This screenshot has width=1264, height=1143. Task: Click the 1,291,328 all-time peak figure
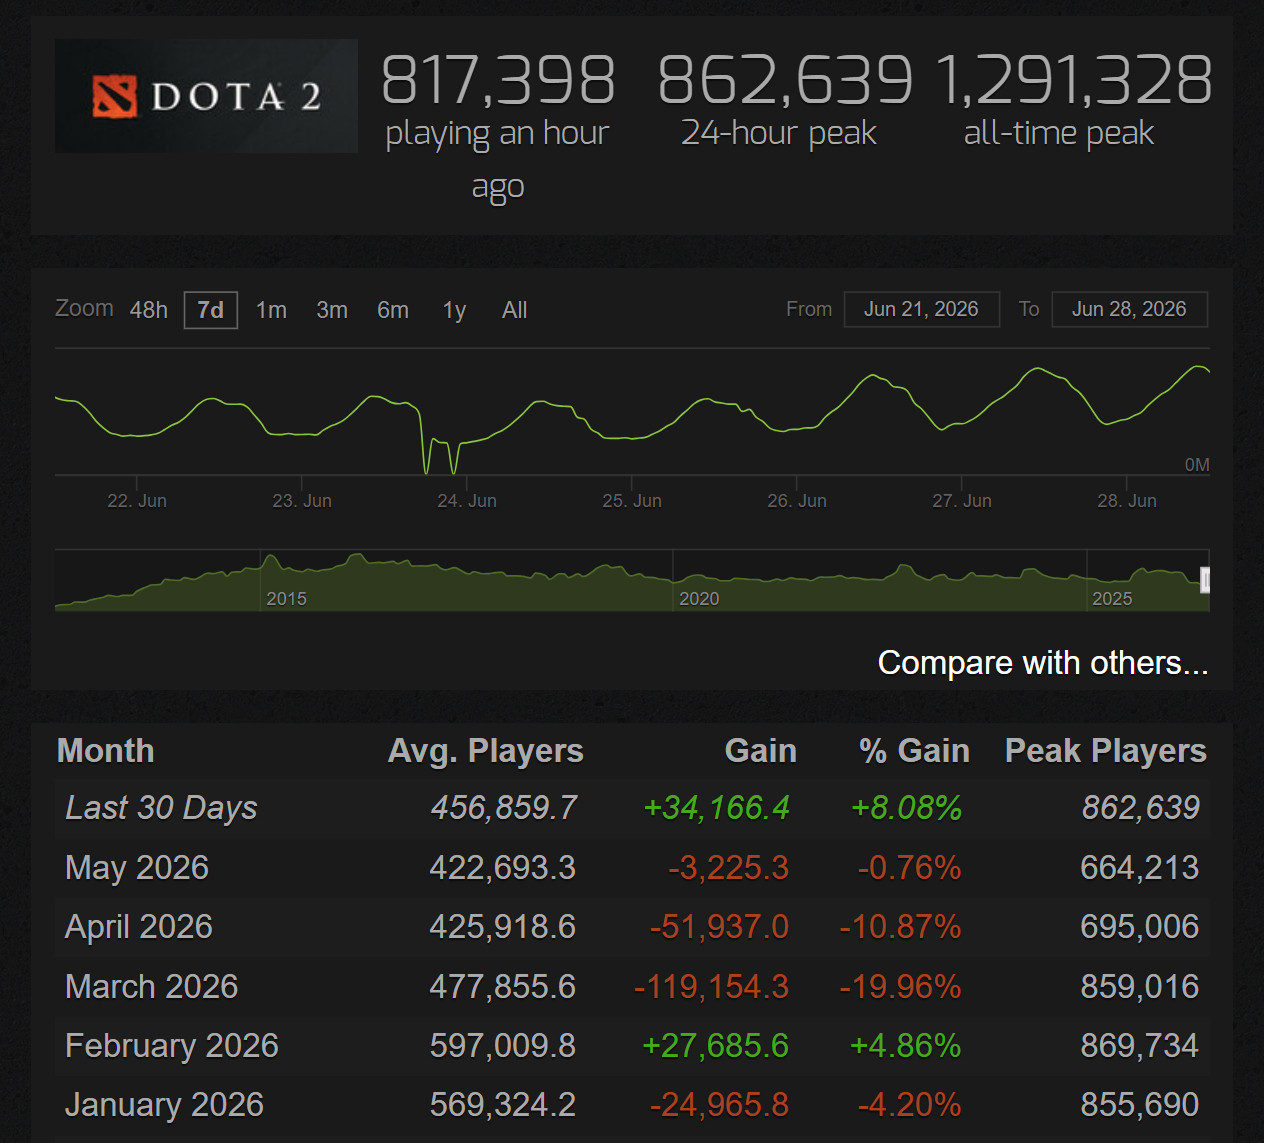click(1073, 79)
